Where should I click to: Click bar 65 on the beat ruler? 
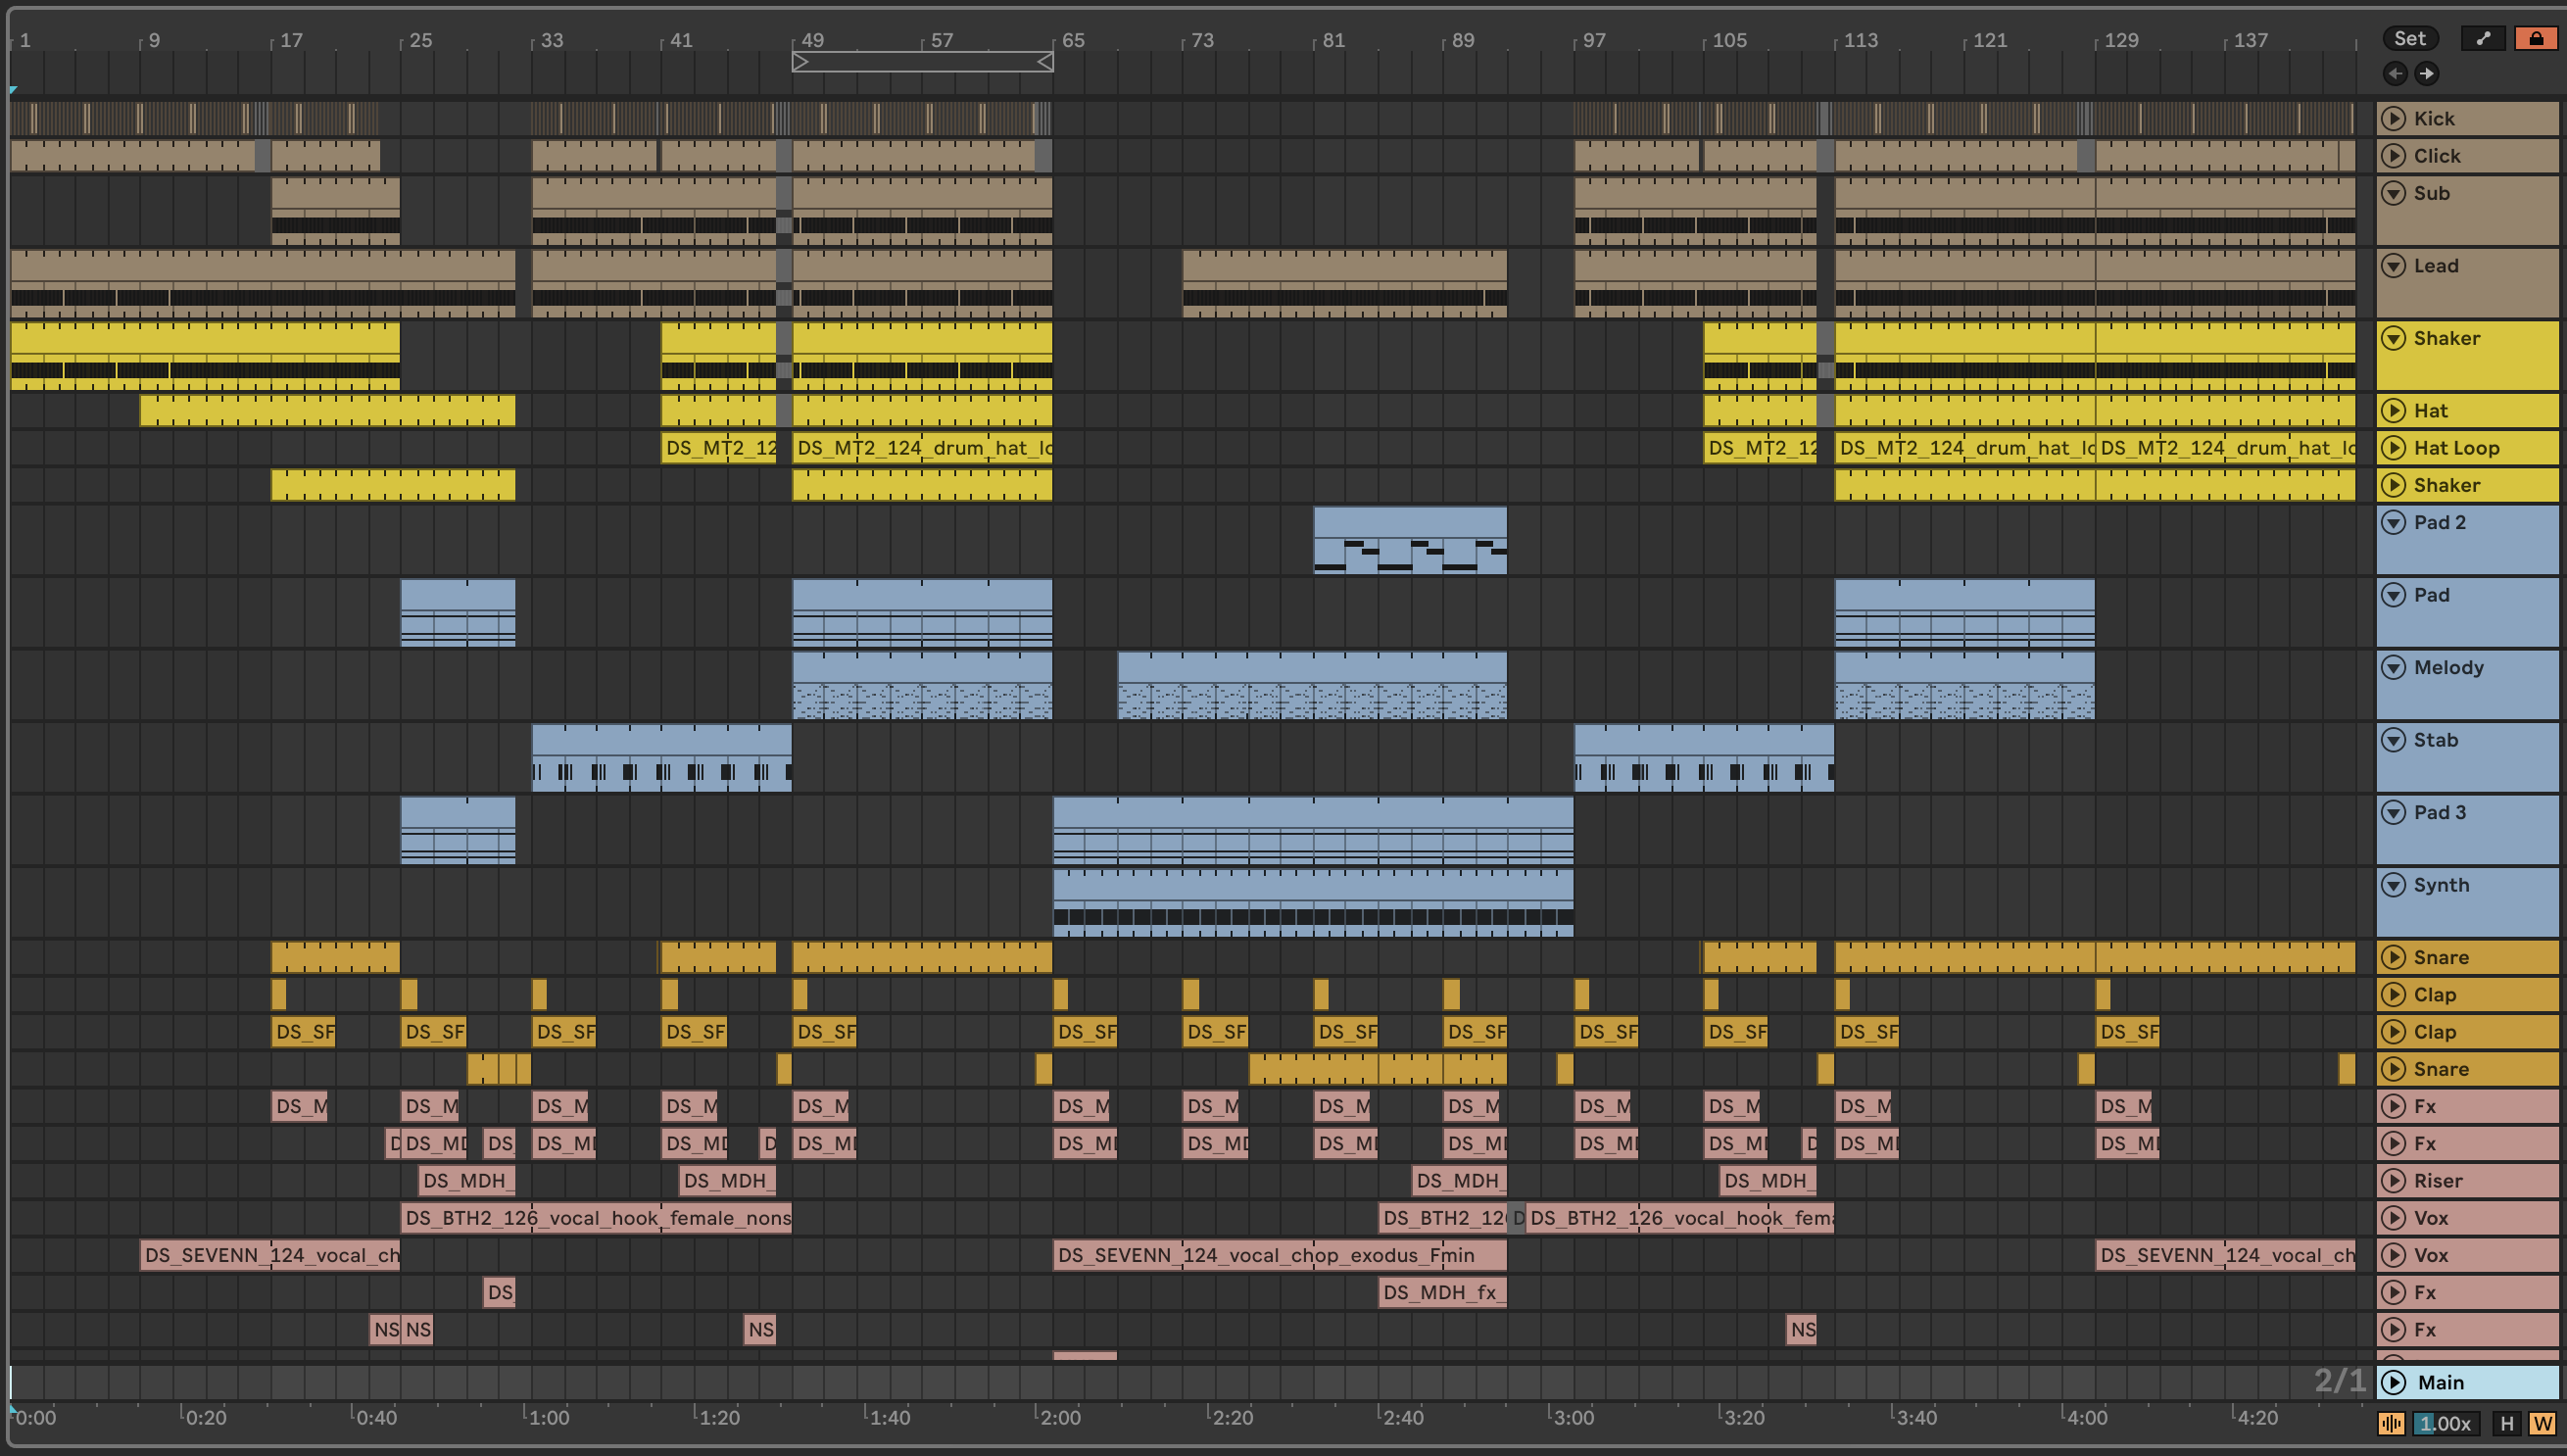[1072, 40]
